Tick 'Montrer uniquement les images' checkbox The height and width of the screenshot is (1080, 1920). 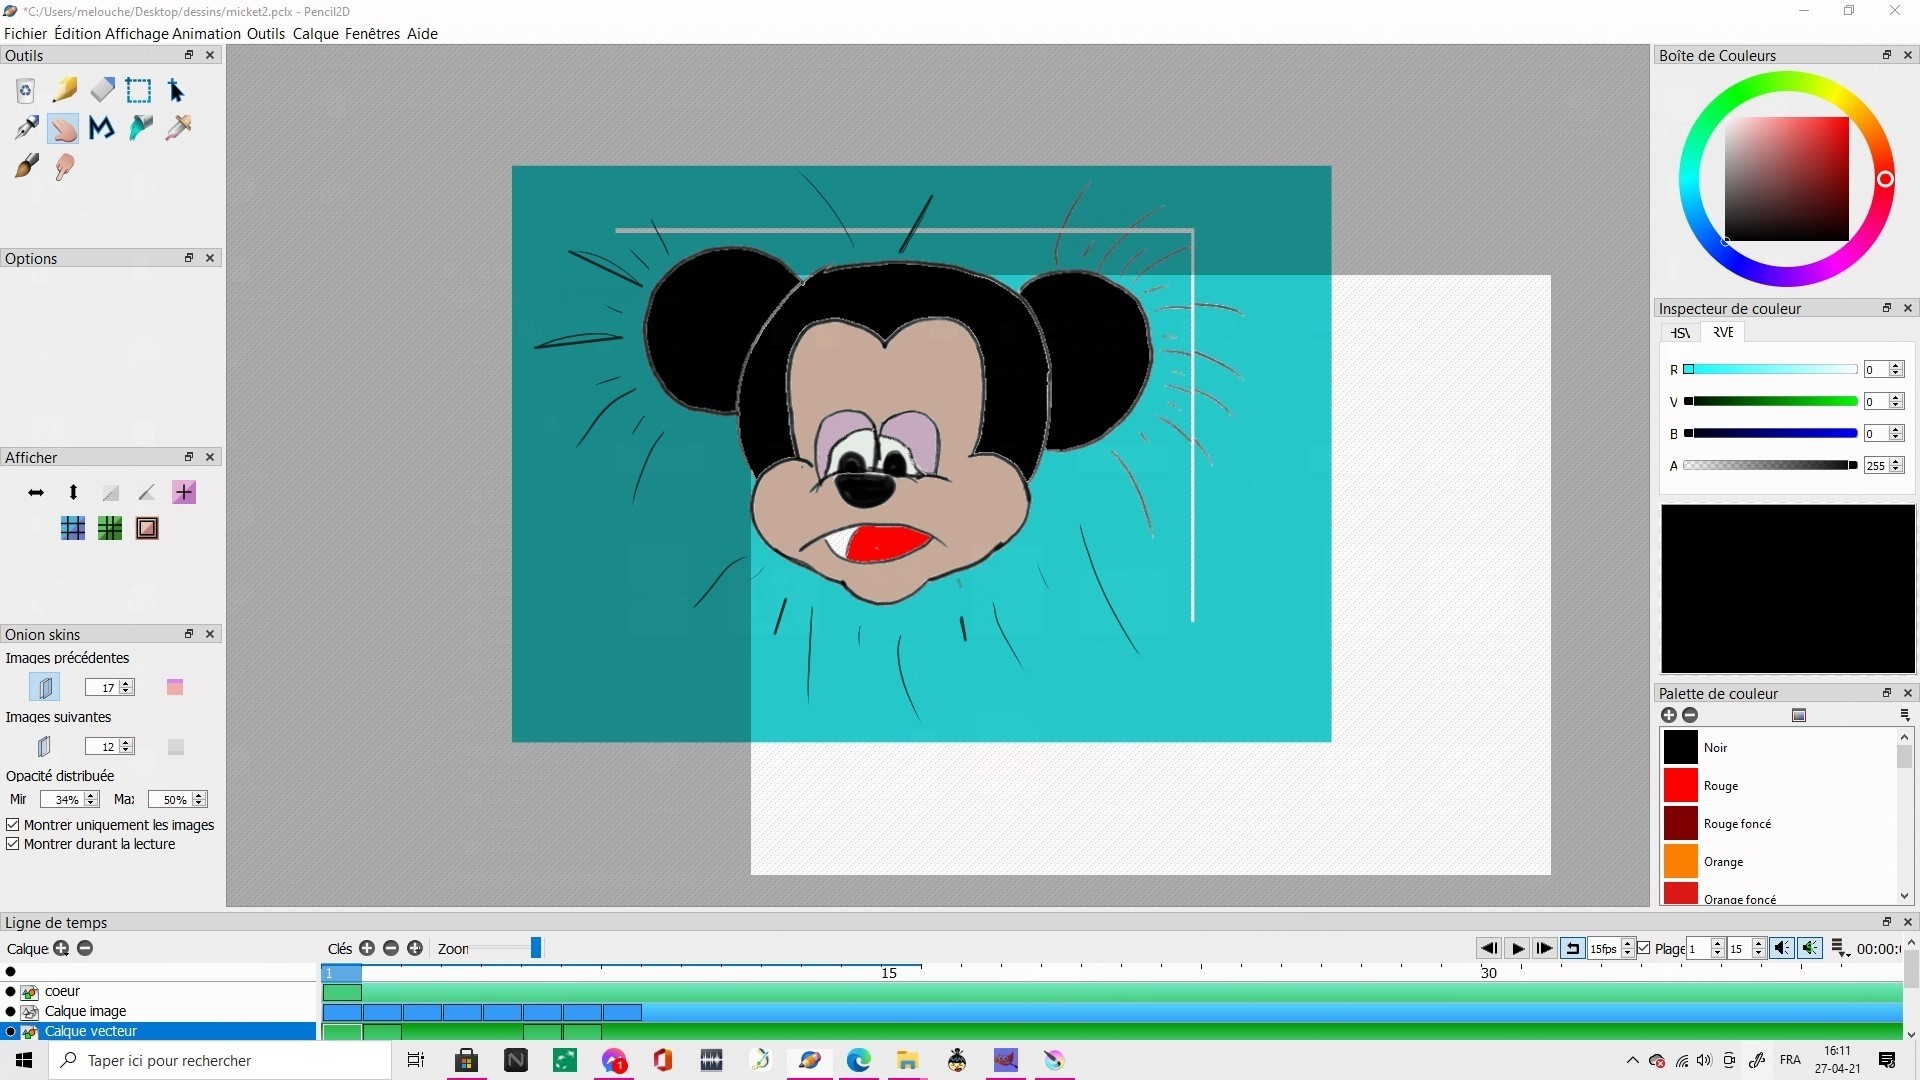[x=13, y=825]
